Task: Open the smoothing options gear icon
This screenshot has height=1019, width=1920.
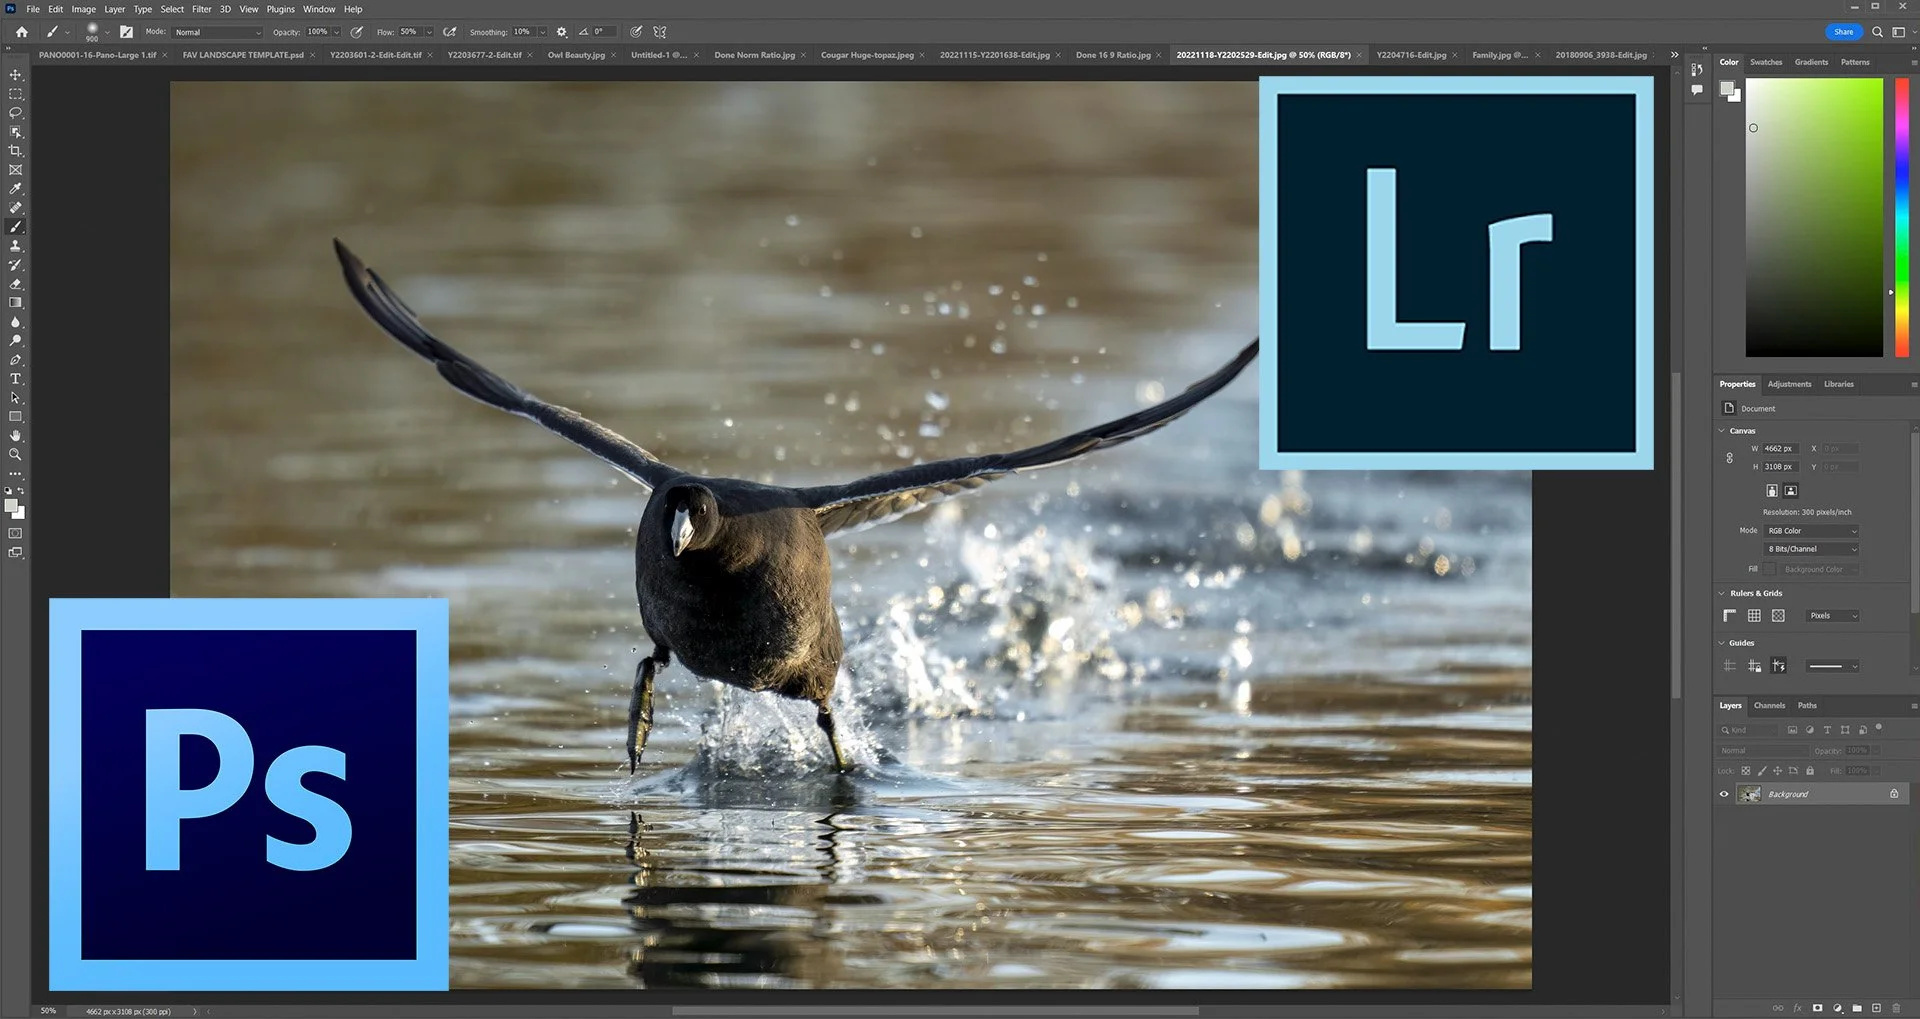Action: tap(562, 32)
